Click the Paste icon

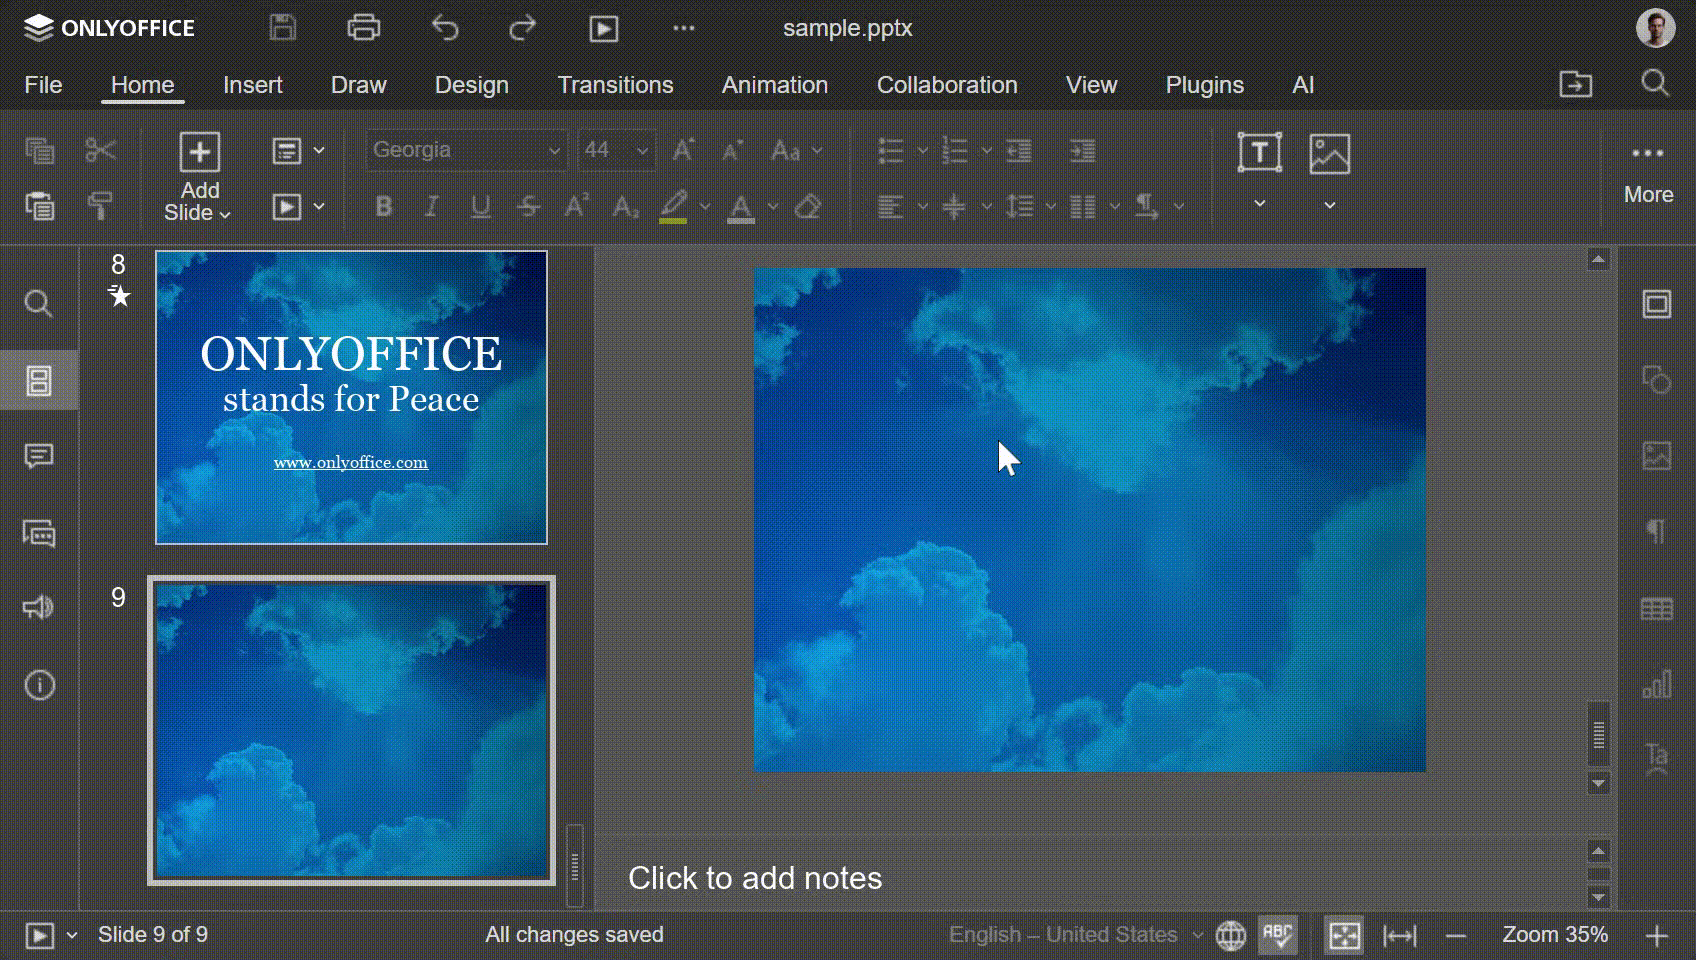click(40, 206)
